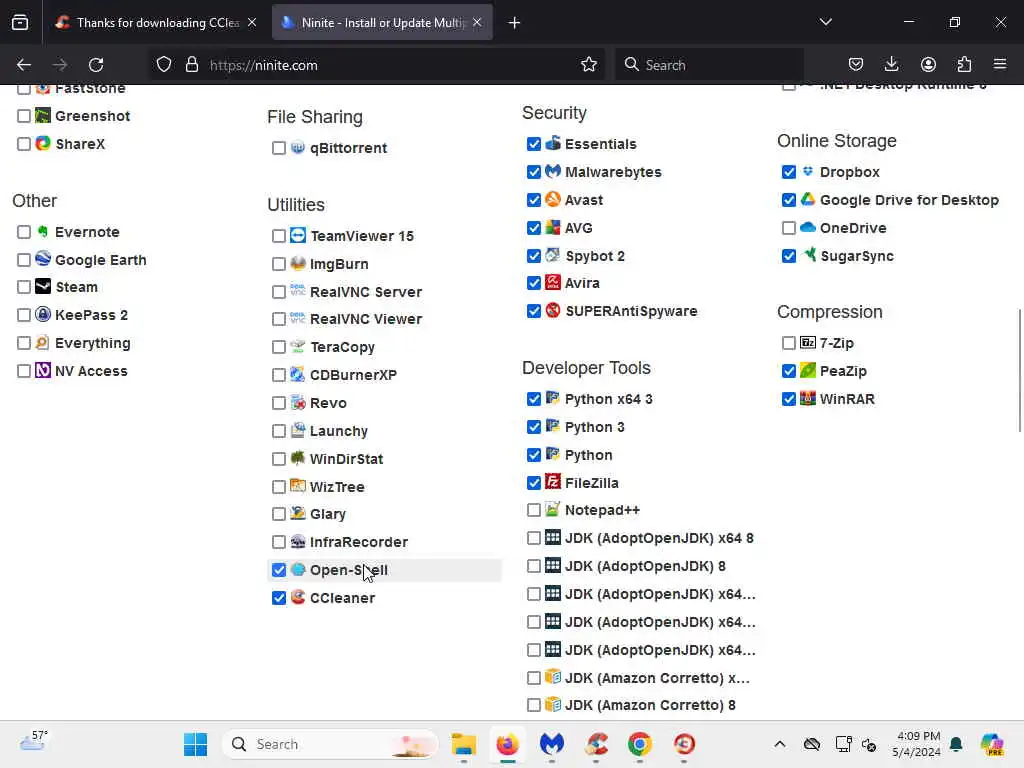Open File Explorer from the taskbar
The image size is (1024, 768).
pyautogui.click(x=464, y=744)
